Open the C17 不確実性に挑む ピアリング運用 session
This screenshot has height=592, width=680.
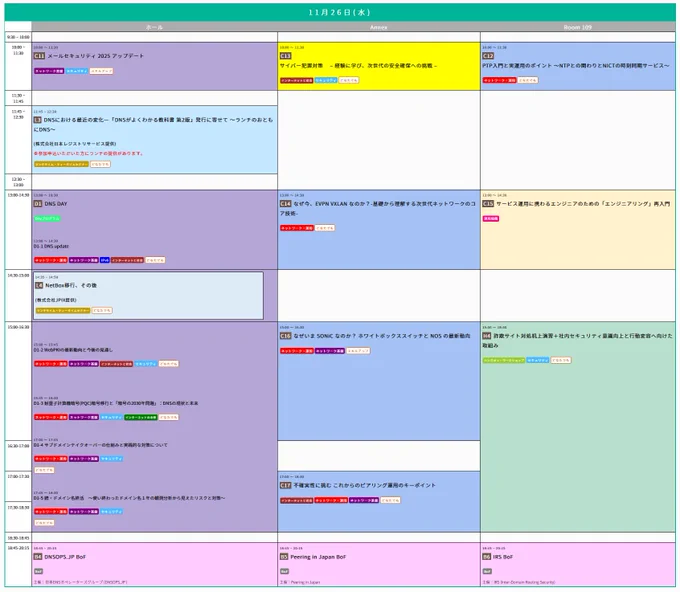click(364, 485)
